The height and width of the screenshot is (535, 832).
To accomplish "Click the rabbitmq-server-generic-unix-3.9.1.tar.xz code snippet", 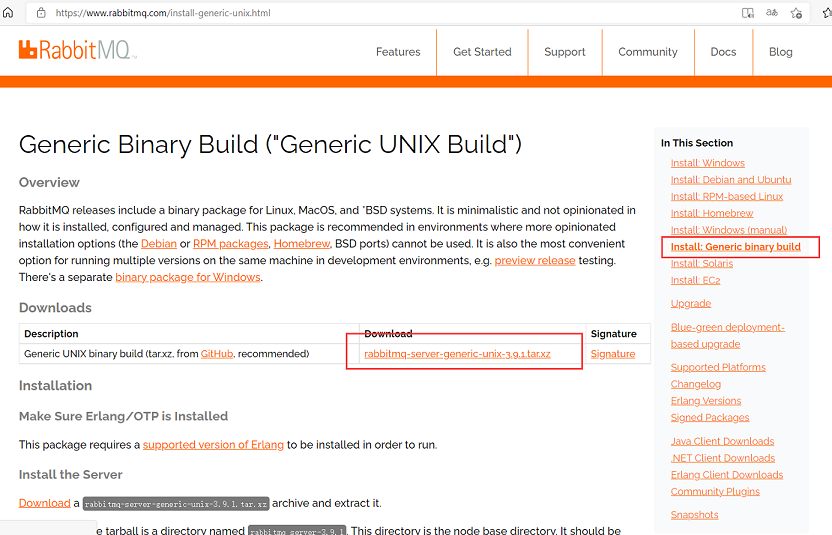I will (176, 504).
